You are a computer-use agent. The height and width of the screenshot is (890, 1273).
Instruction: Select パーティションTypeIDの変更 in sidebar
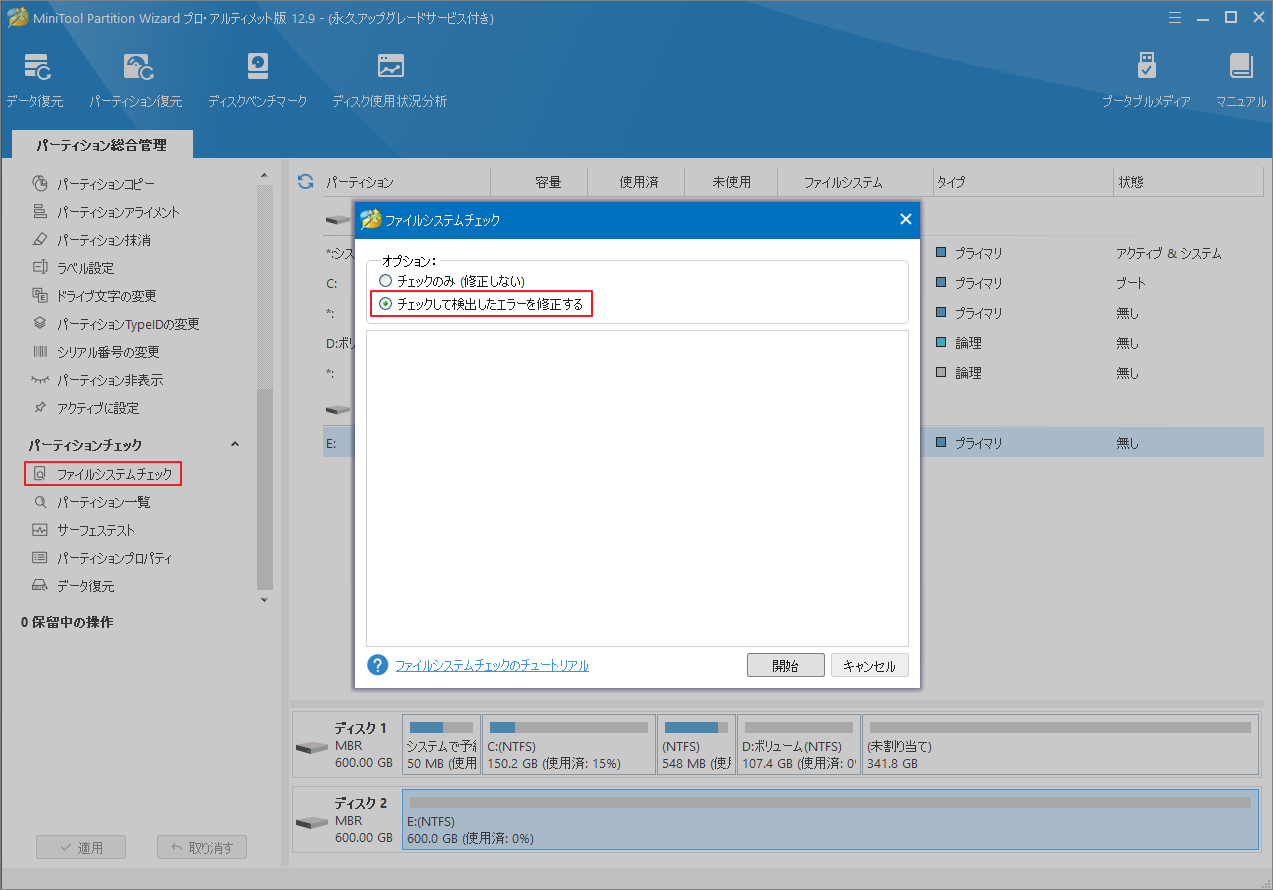pyautogui.click(x=115, y=324)
